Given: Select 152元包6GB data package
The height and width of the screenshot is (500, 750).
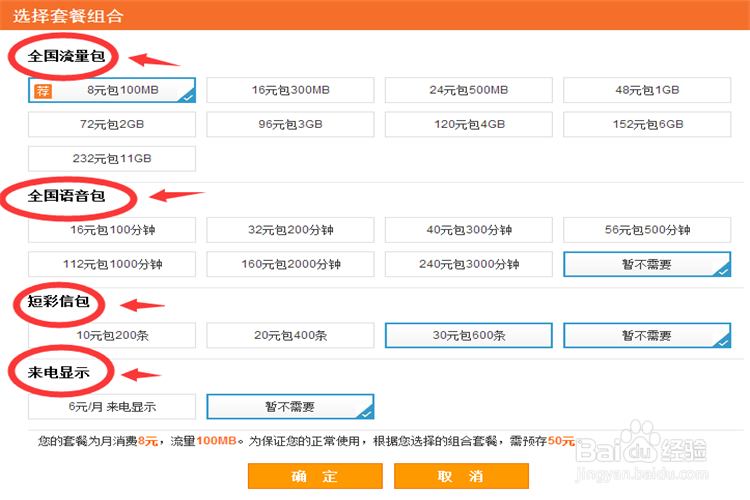Looking at the screenshot, I should tap(647, 124).
